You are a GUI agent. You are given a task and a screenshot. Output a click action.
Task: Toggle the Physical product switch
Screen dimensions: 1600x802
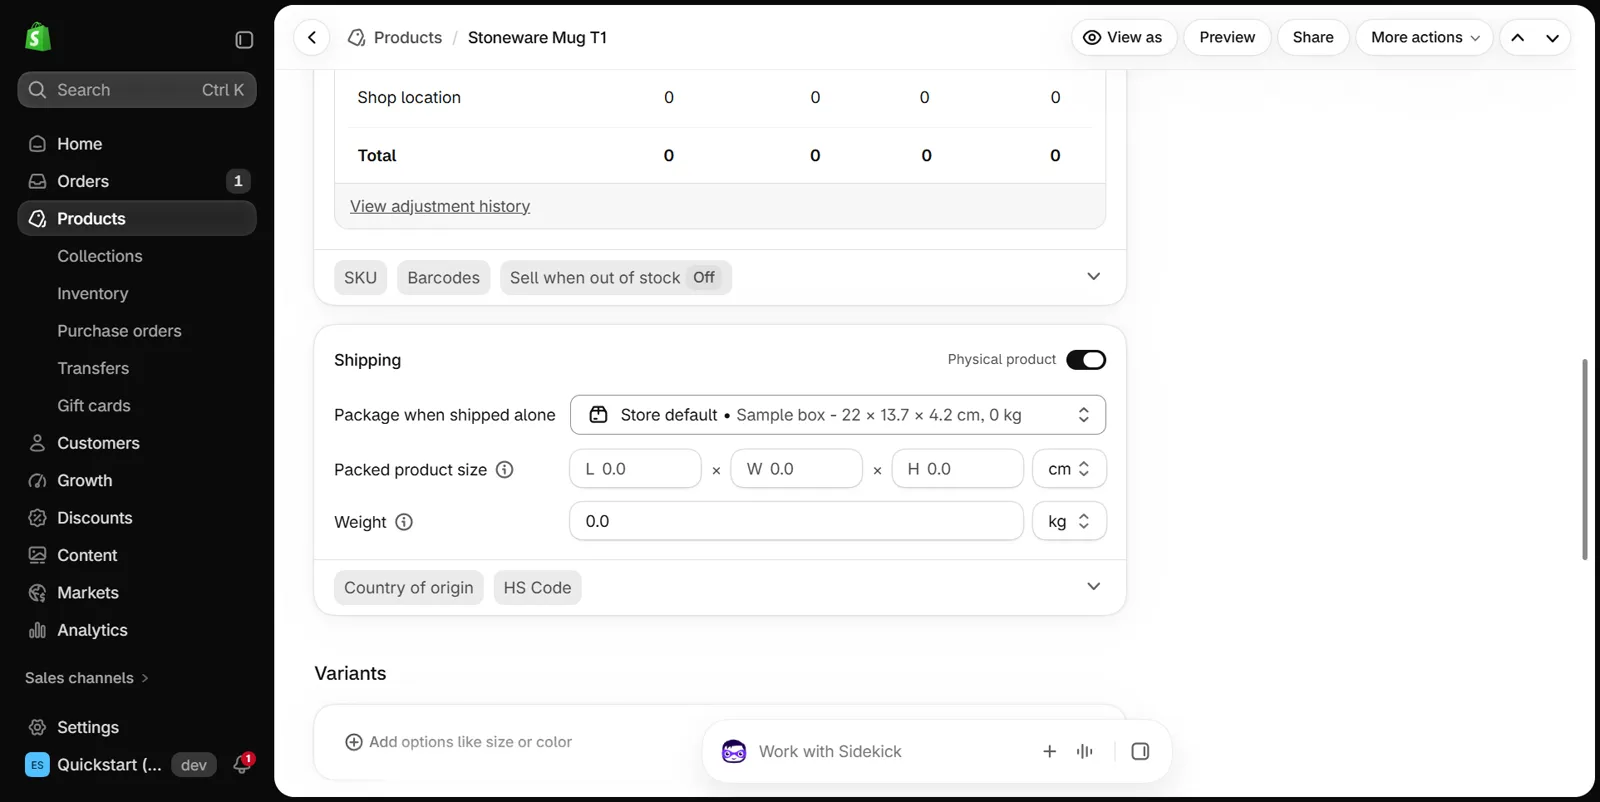1086,360
